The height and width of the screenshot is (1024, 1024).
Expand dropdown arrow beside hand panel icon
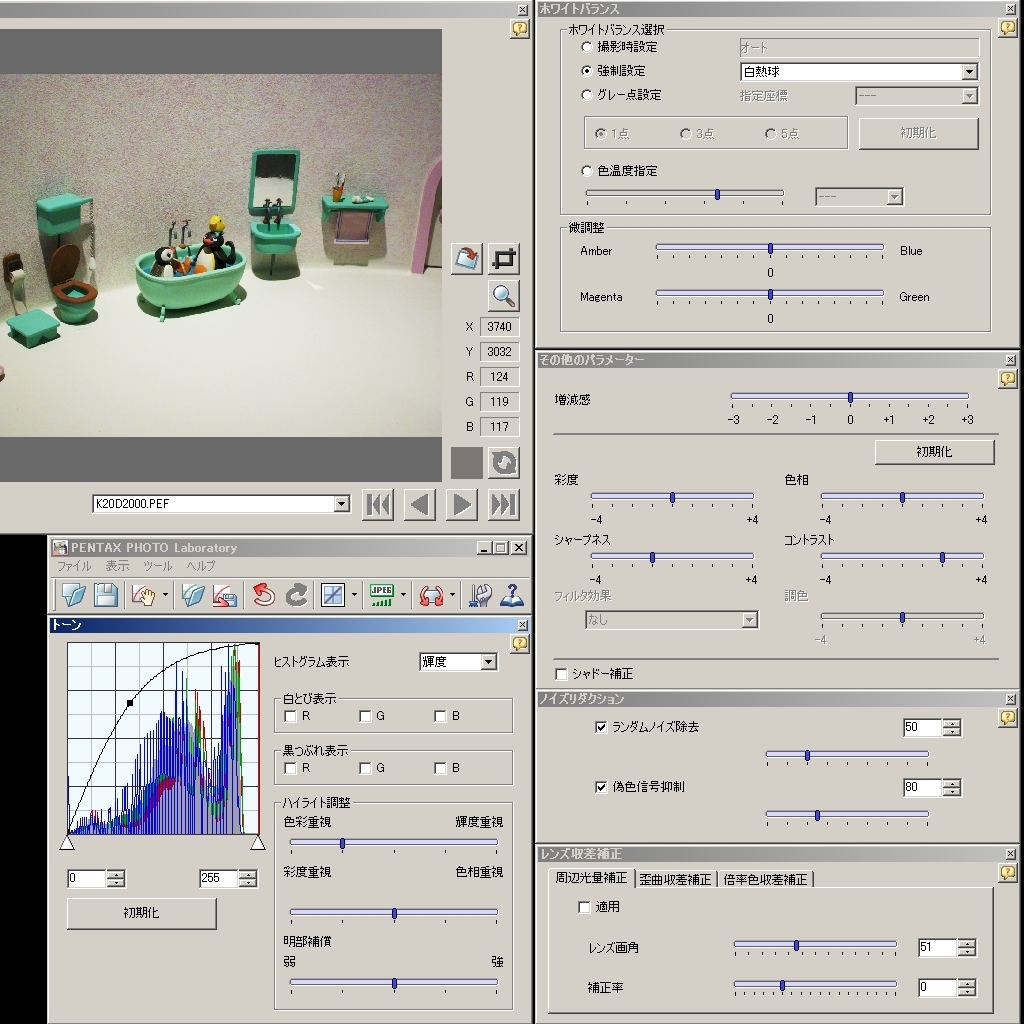point(165,595)
